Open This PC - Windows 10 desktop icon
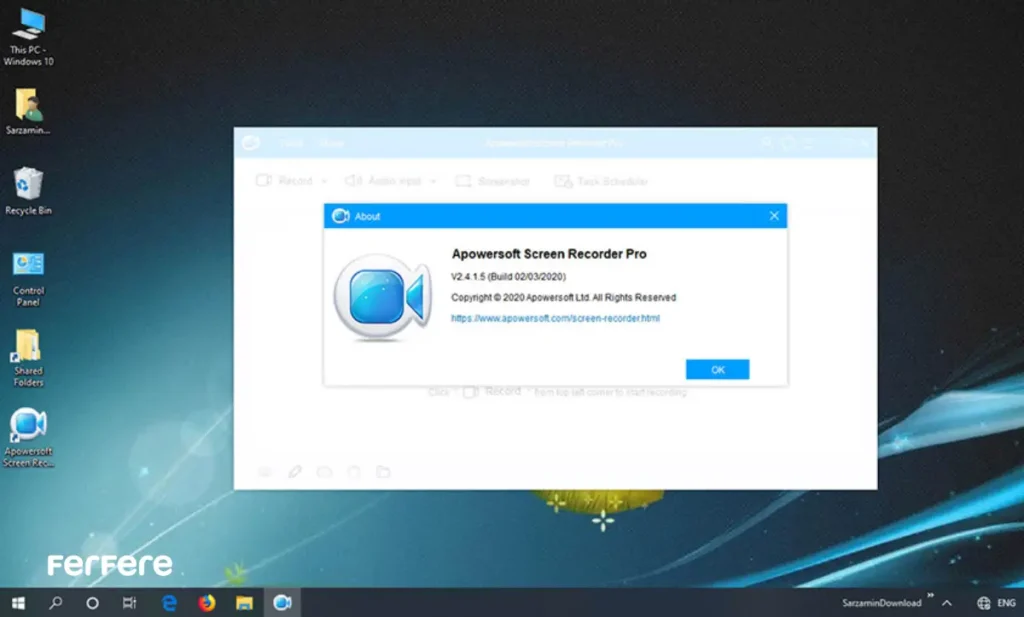This screenshot has width=1024, height=617. (28, 37)
